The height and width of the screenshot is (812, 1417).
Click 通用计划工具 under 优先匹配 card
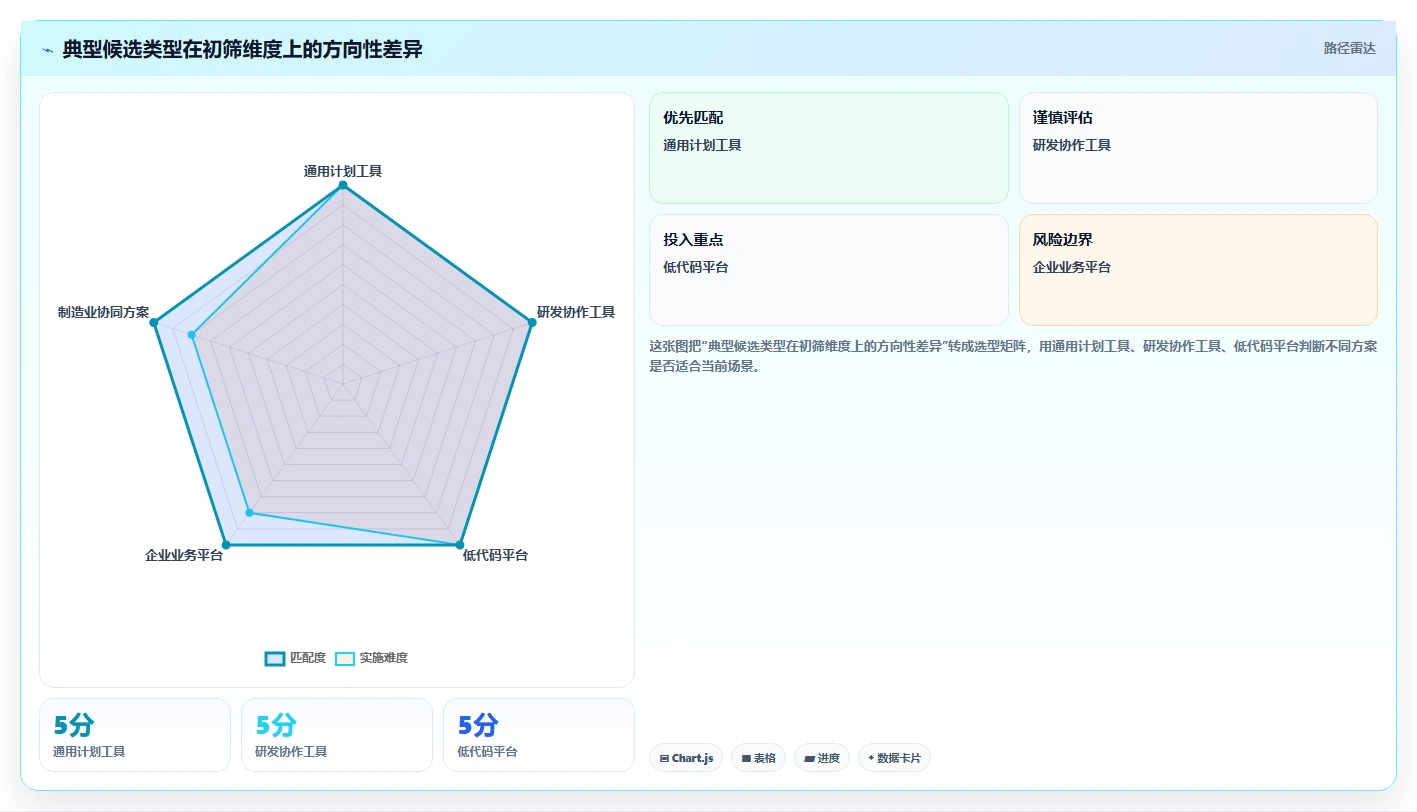[x=702, y=145]
